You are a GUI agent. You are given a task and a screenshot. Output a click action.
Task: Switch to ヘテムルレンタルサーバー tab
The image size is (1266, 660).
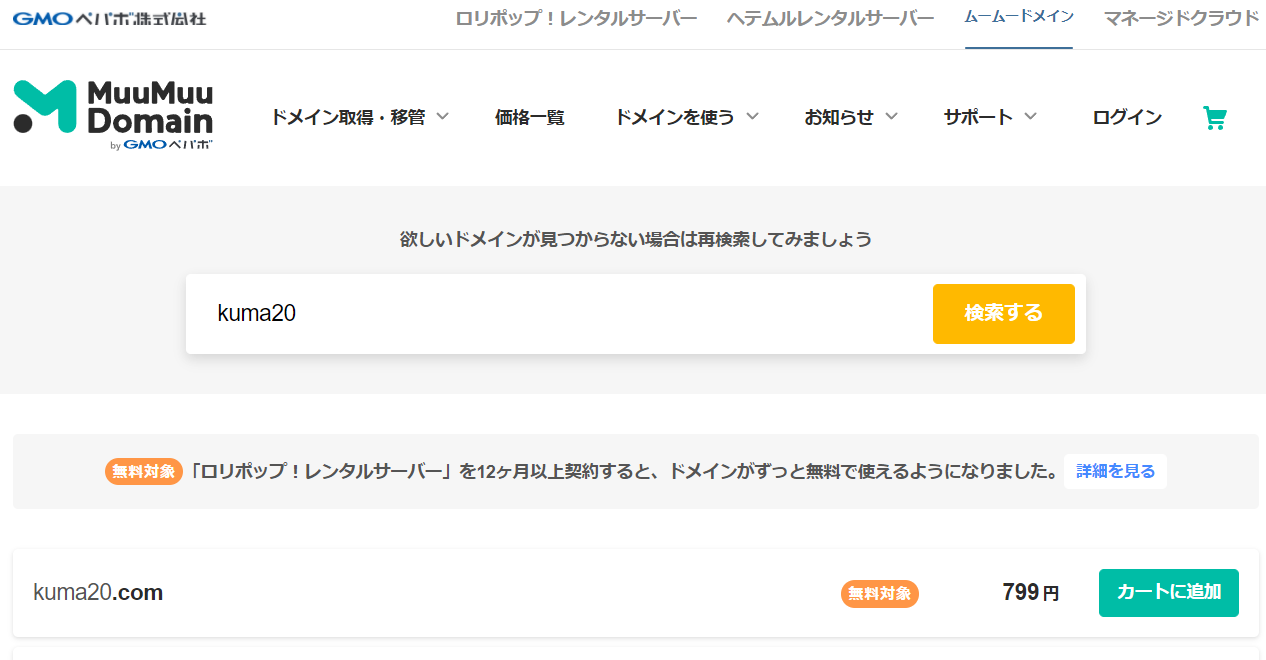[830, 18]
